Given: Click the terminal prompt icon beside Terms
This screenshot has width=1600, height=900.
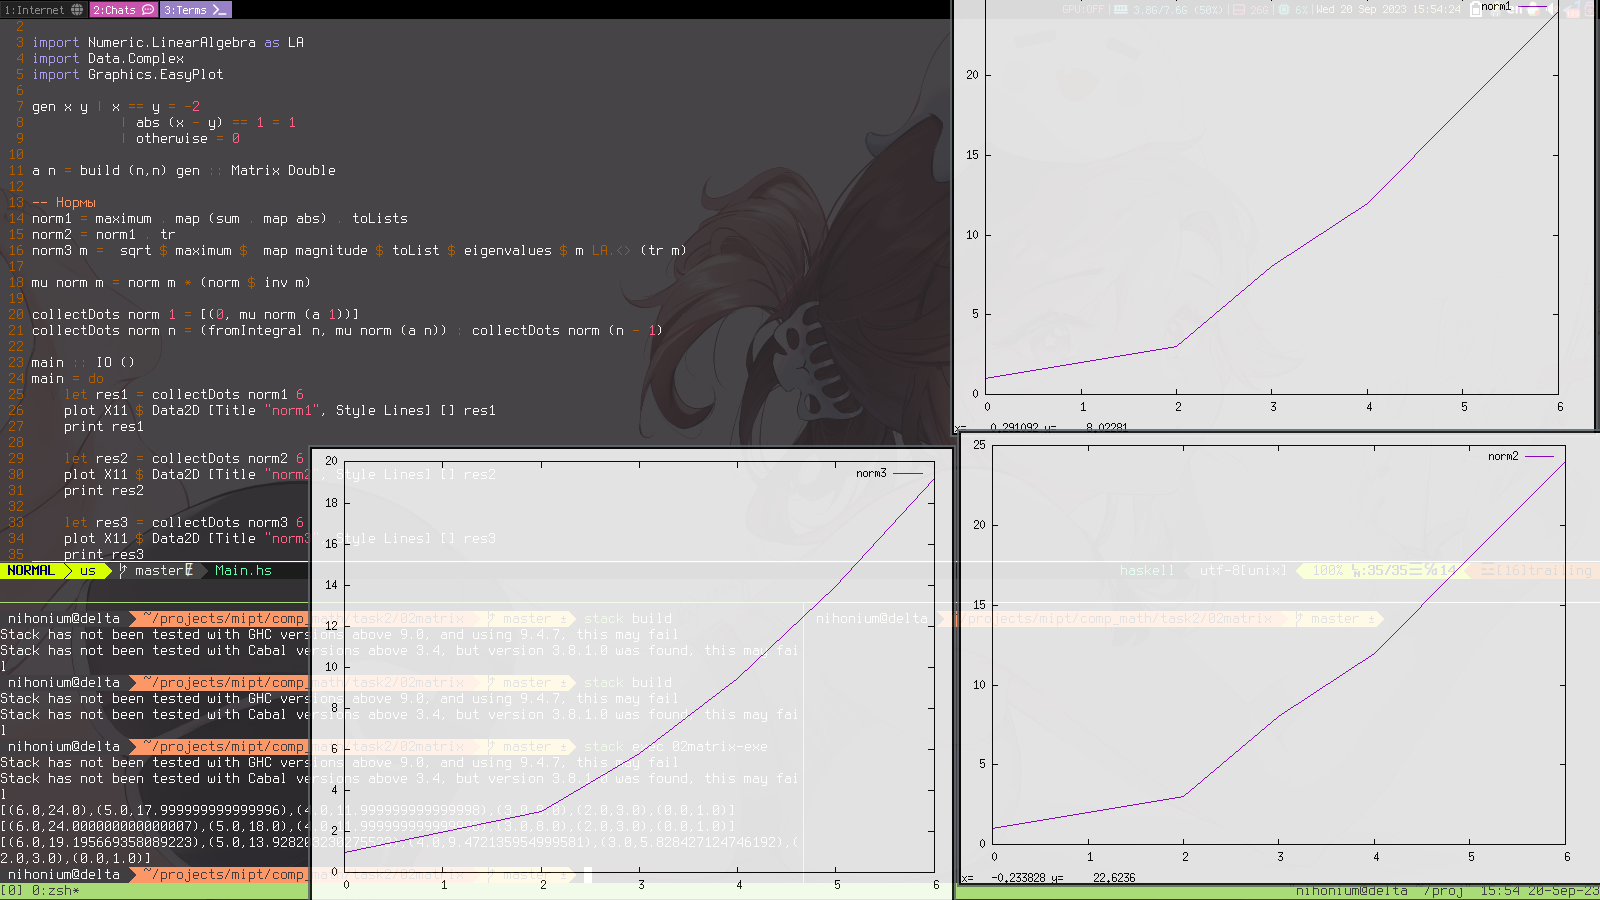Looking at the screenshot, I should point(219,10).
